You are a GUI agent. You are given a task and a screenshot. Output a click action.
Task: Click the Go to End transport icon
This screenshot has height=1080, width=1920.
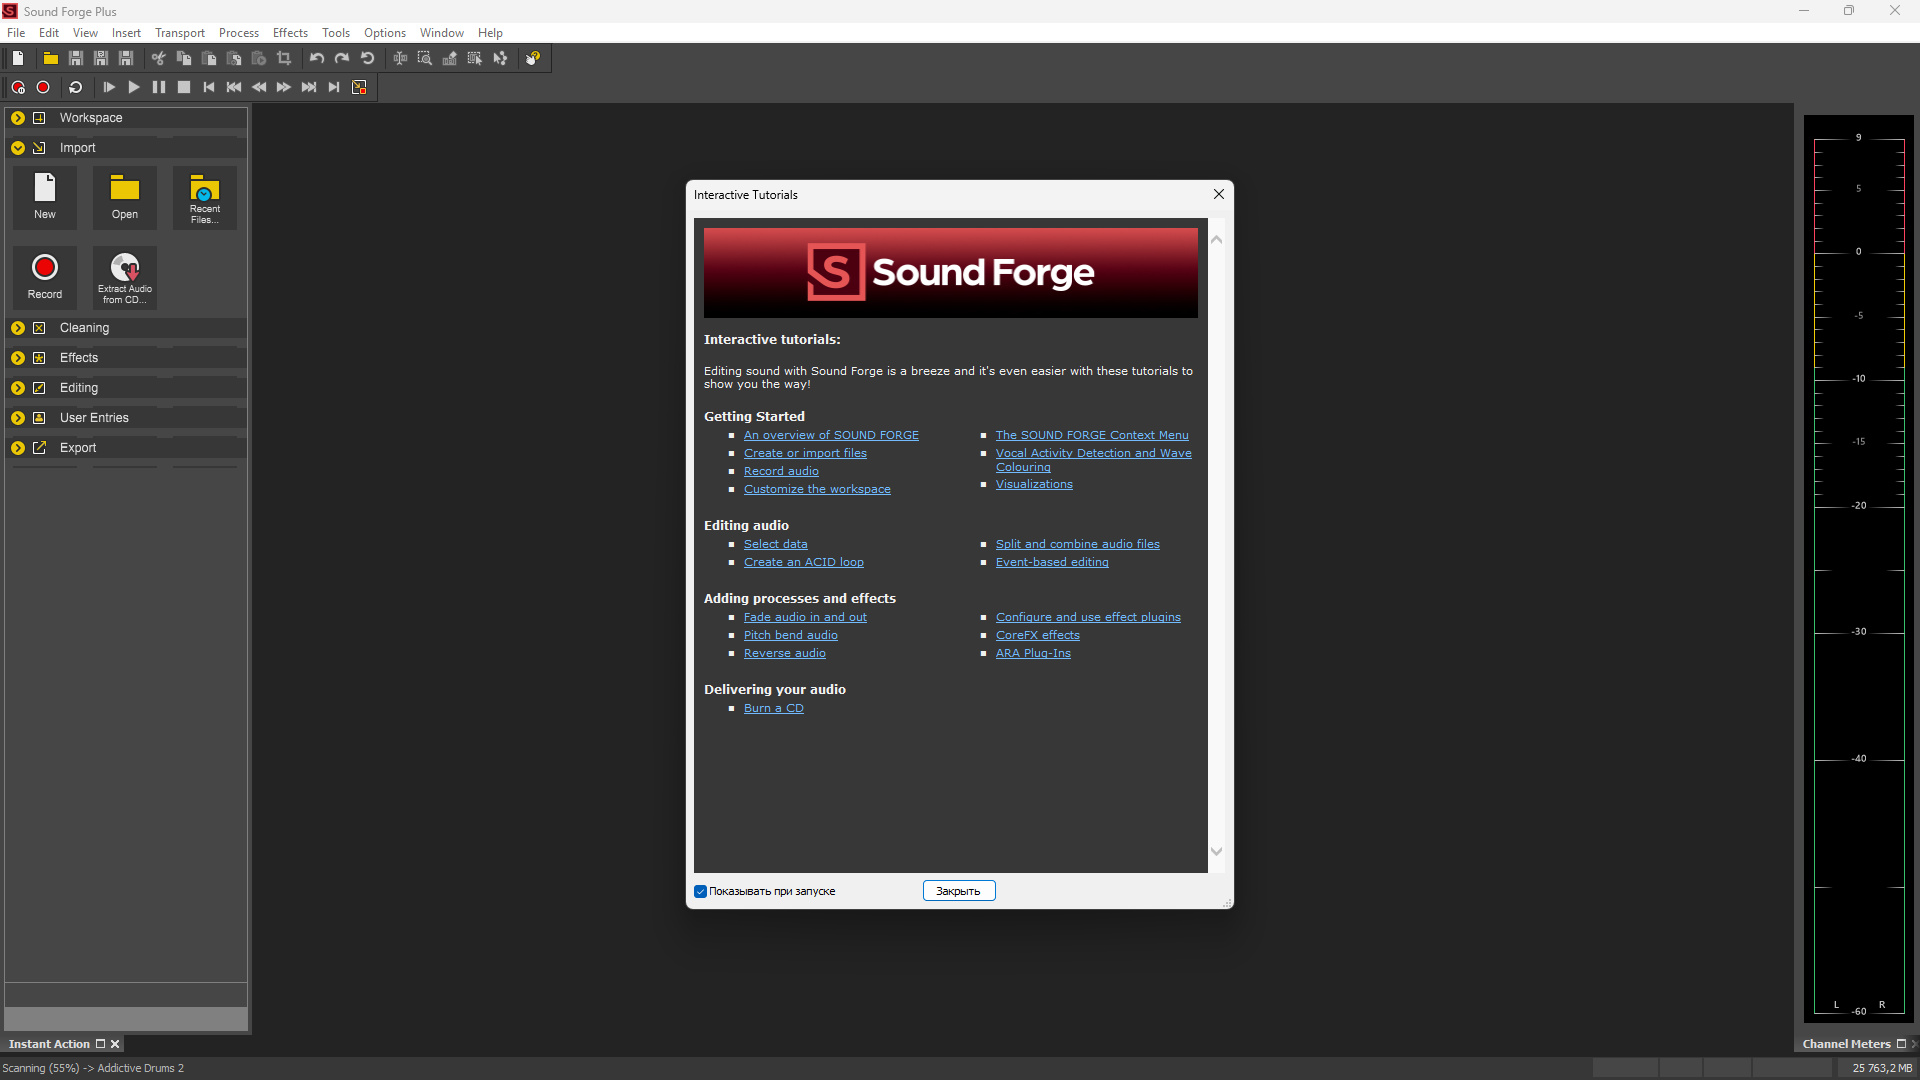tap(334, 87)
